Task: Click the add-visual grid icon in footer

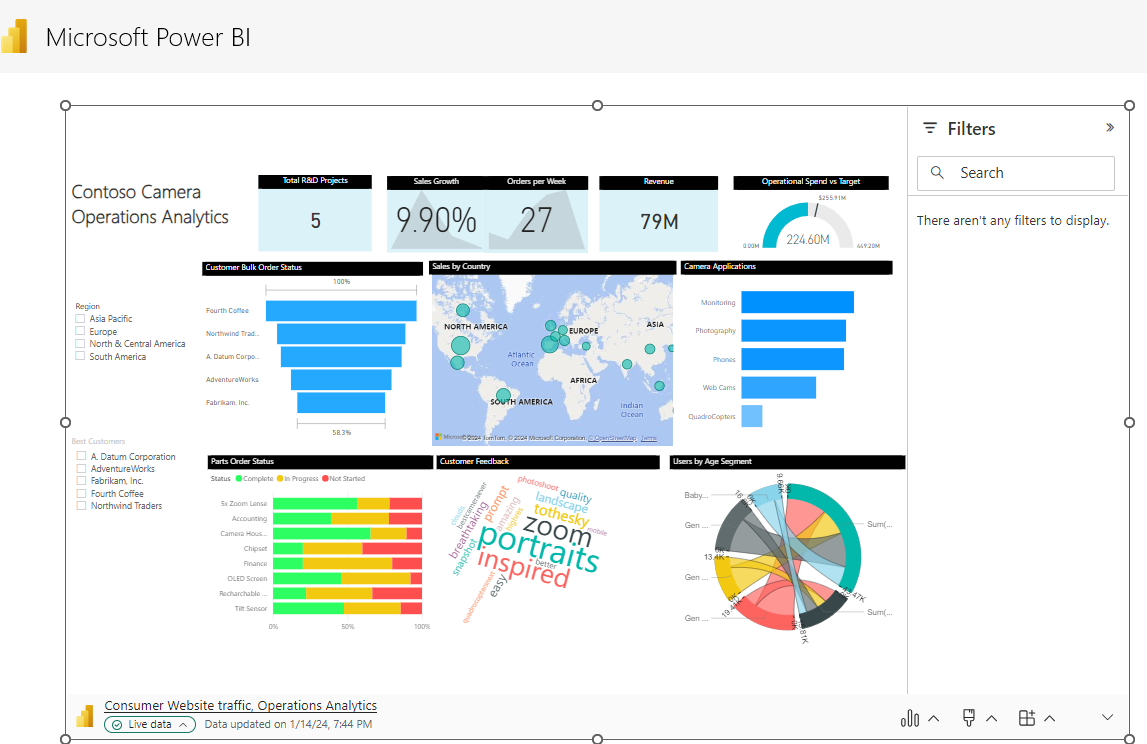Action: pyautogui.click(x=1026, y=718)
